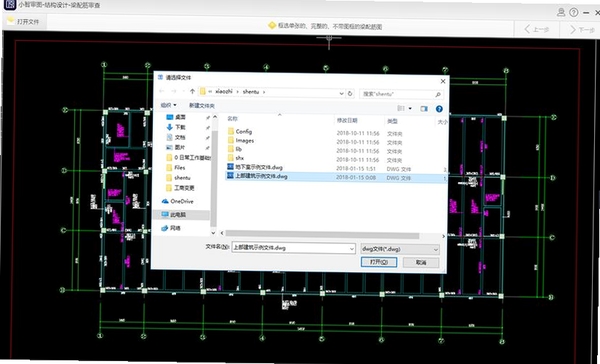Click navigation pane scrollbar up arrow
The image size is (600, 364).
pyautogui.click(x=214, y=116)
